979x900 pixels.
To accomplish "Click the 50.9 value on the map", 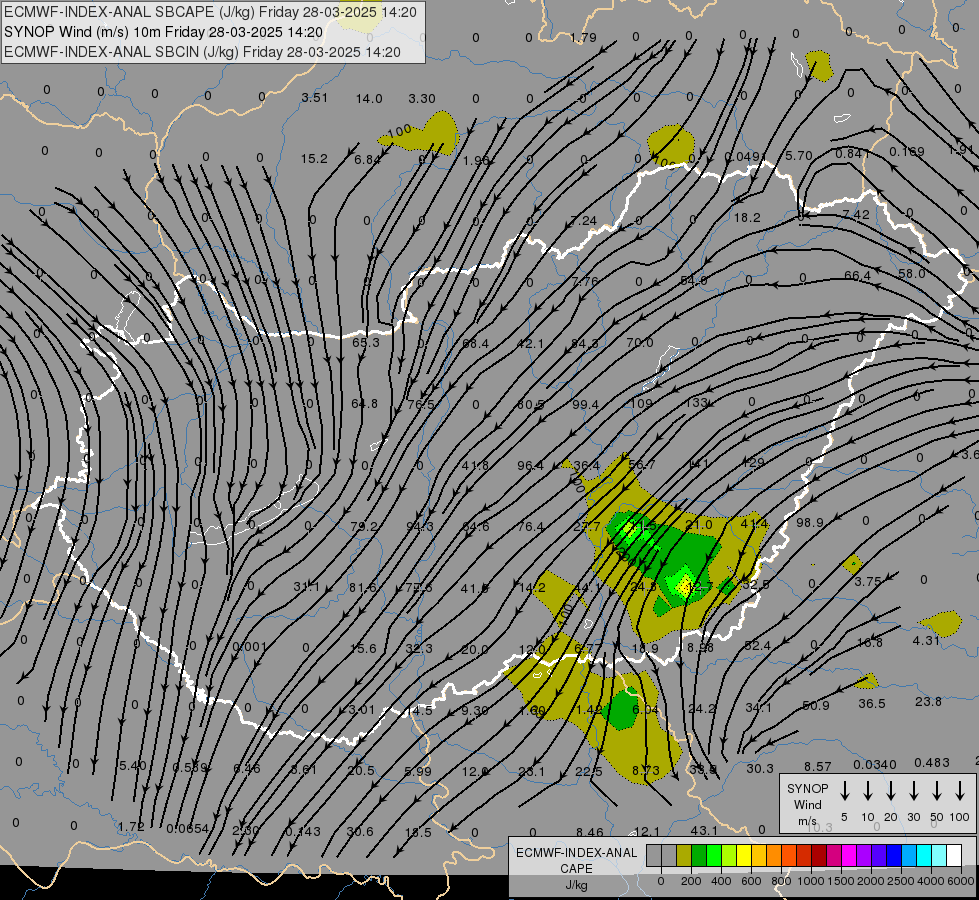I will (x=815, y=706).
